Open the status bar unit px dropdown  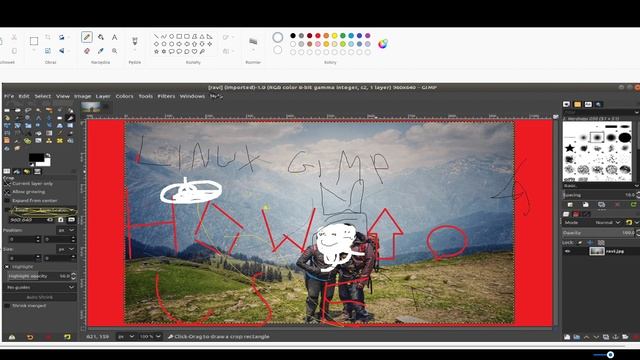126,337
